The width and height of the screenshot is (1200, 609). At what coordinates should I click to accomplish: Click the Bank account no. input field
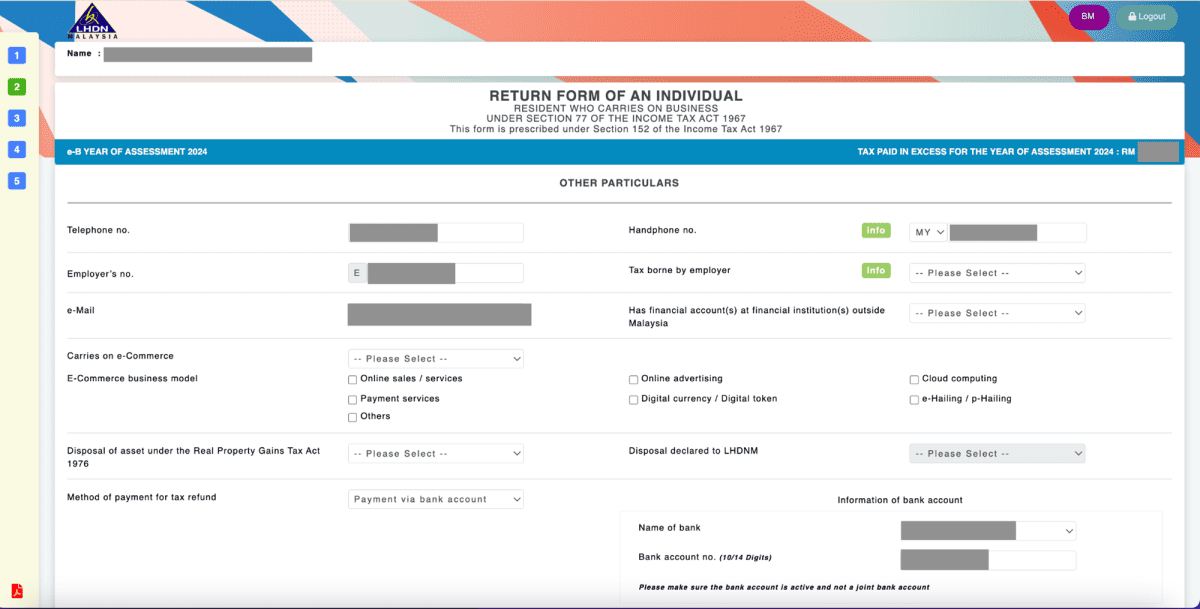point(988,560)
